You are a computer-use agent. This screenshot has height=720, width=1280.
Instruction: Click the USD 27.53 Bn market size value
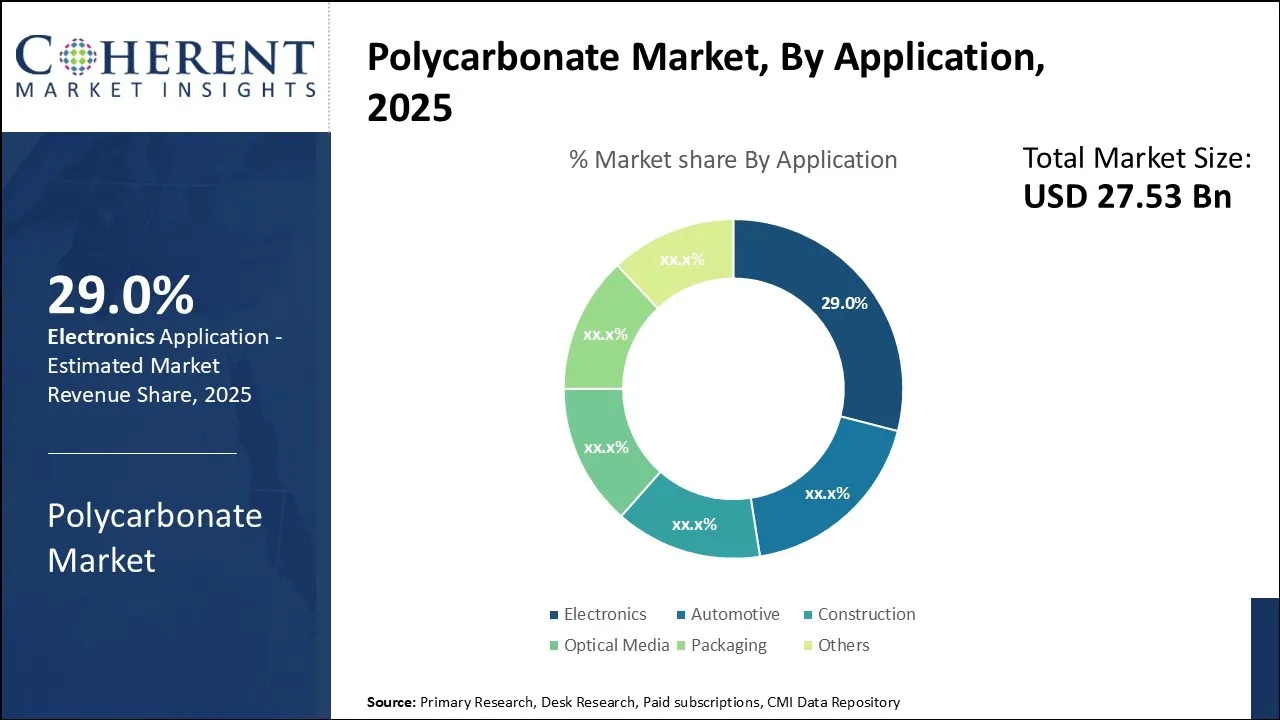click(1127, 196)
